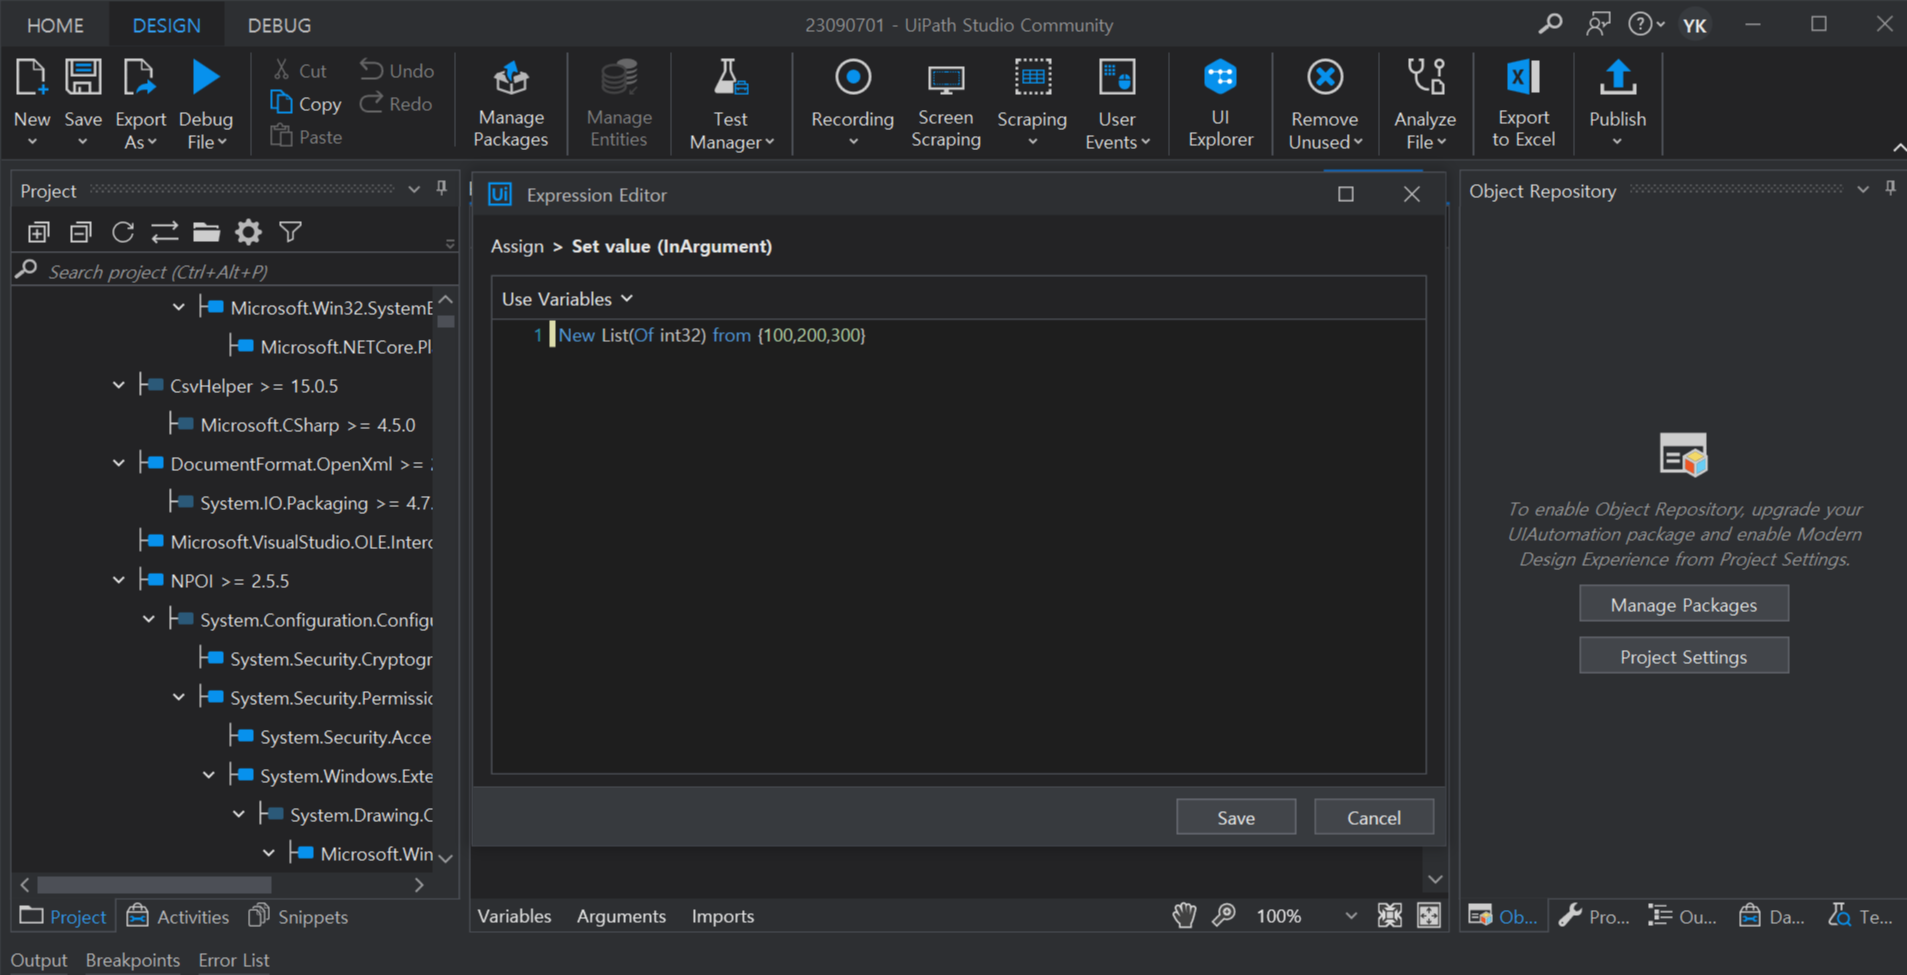Run Debug File play button
This screenshot has width=1907, height=975.
205,78
